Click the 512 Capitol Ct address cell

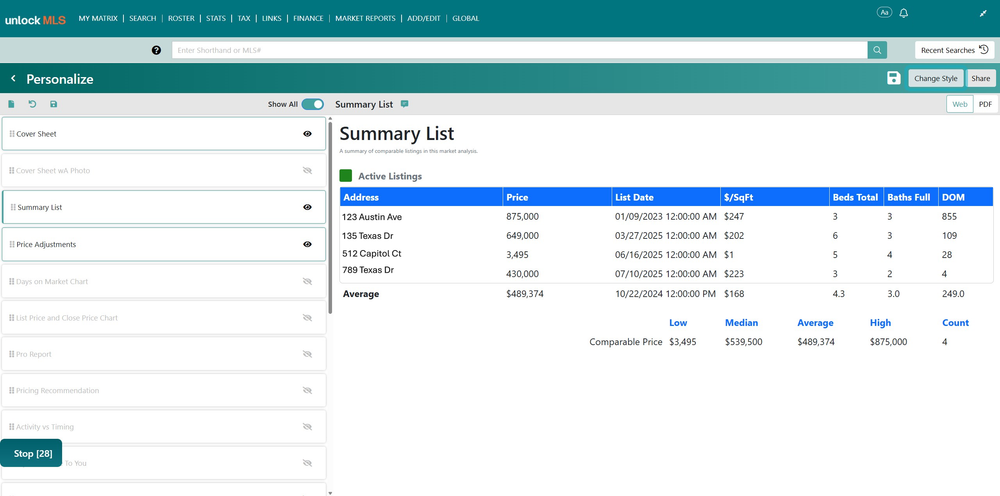371,254
